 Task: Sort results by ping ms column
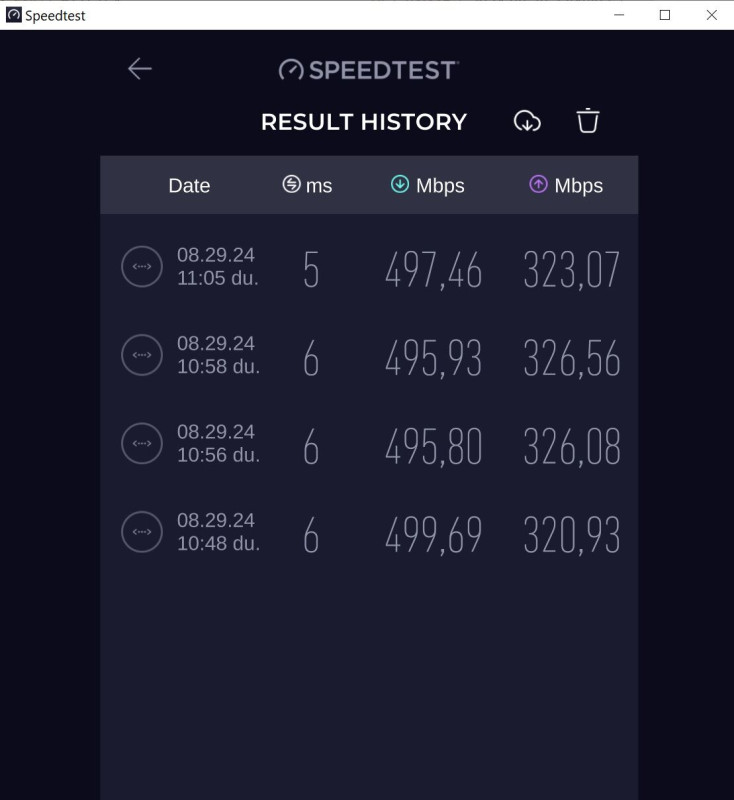point(307,185)
